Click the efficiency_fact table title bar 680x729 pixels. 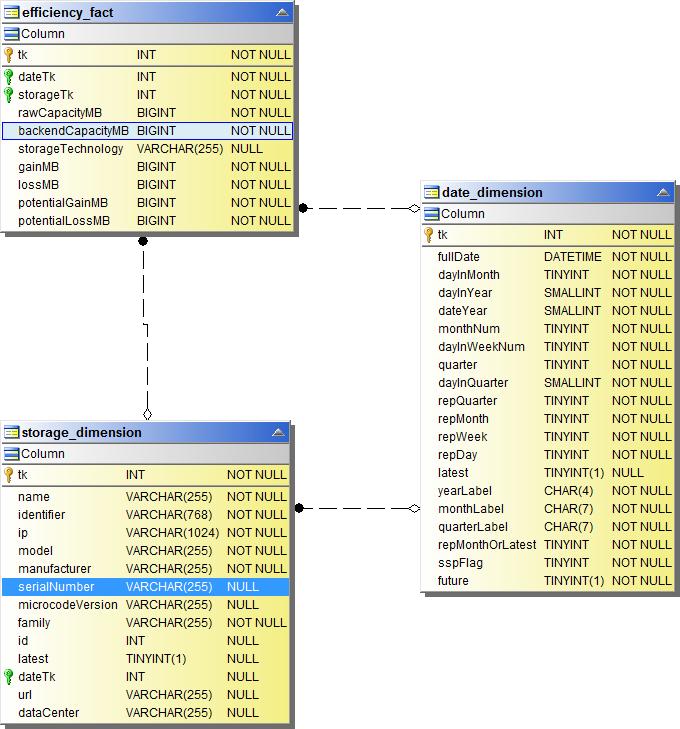click(x=147, y=13)
